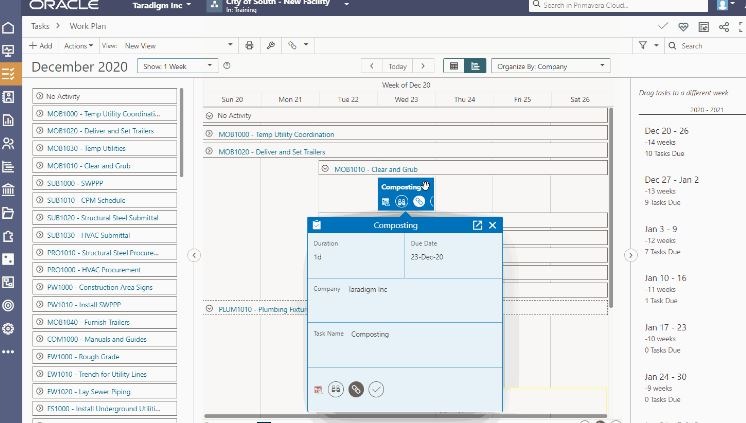
Task: Switch to calendar grid view
Action: click(x=454, y=66)
